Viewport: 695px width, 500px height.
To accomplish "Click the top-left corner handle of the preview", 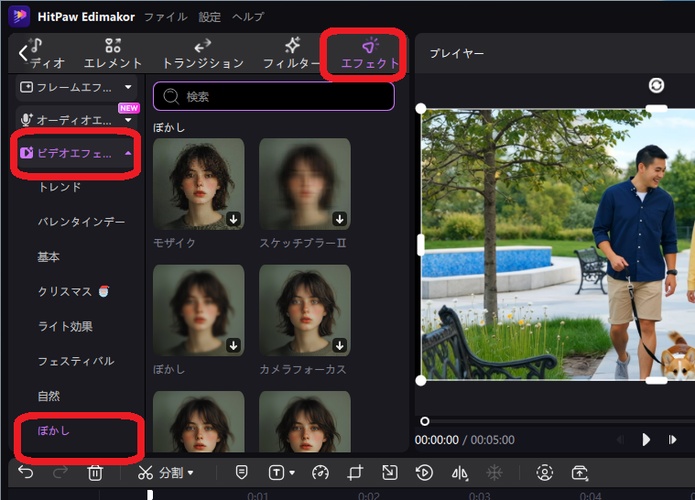I will [421, 108].
